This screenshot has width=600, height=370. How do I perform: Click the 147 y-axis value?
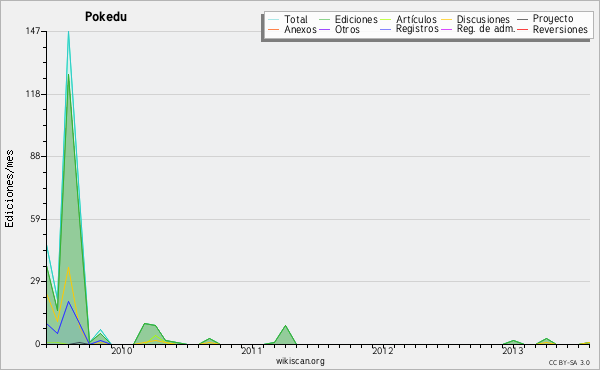pyautogui.click(x=33, y=31)
